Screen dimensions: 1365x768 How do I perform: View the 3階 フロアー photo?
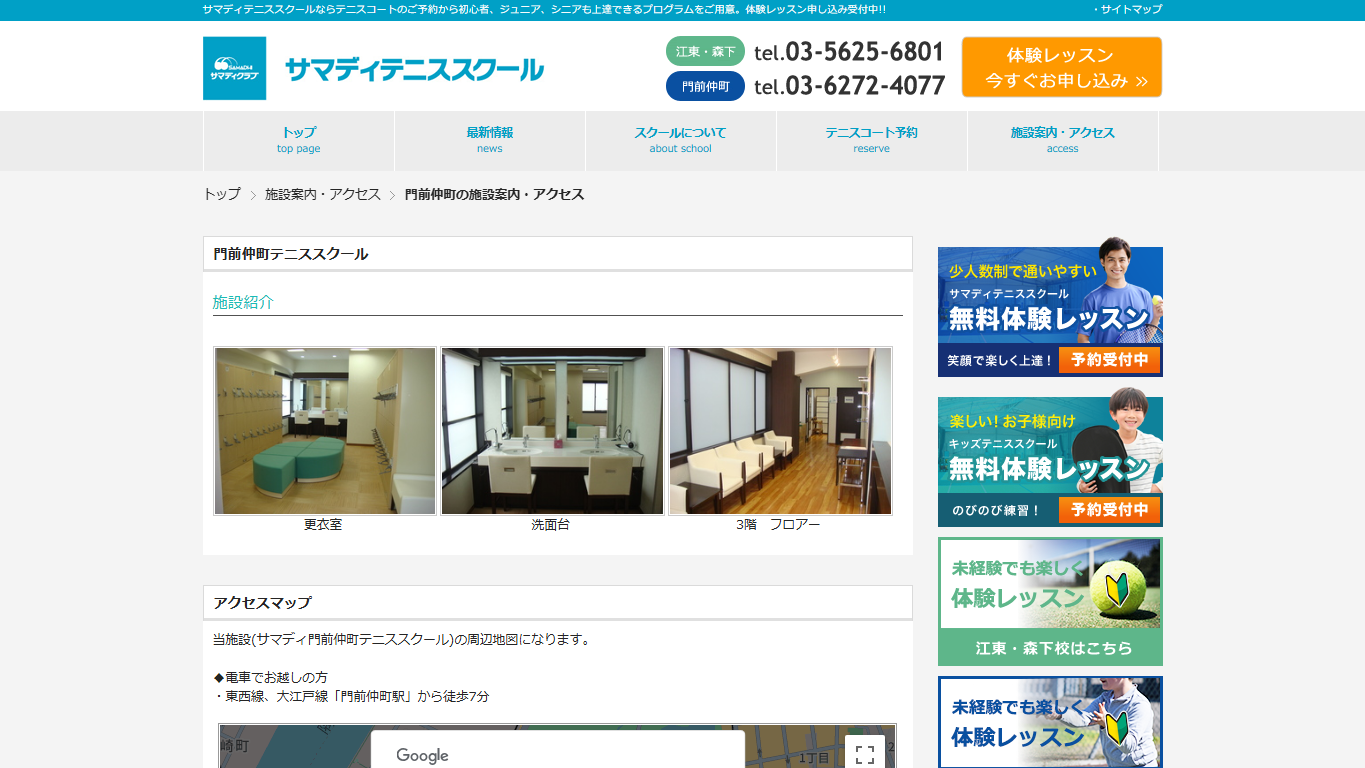780,431
